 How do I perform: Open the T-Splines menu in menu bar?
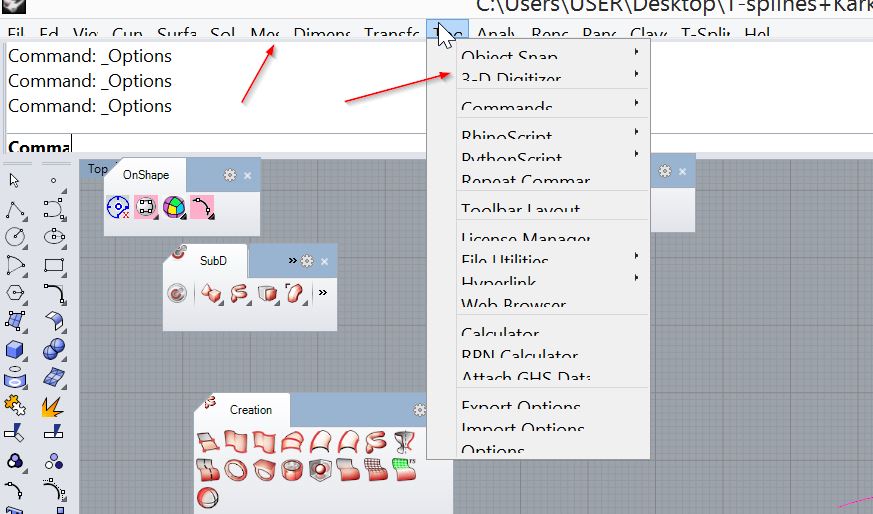(705, 32)
